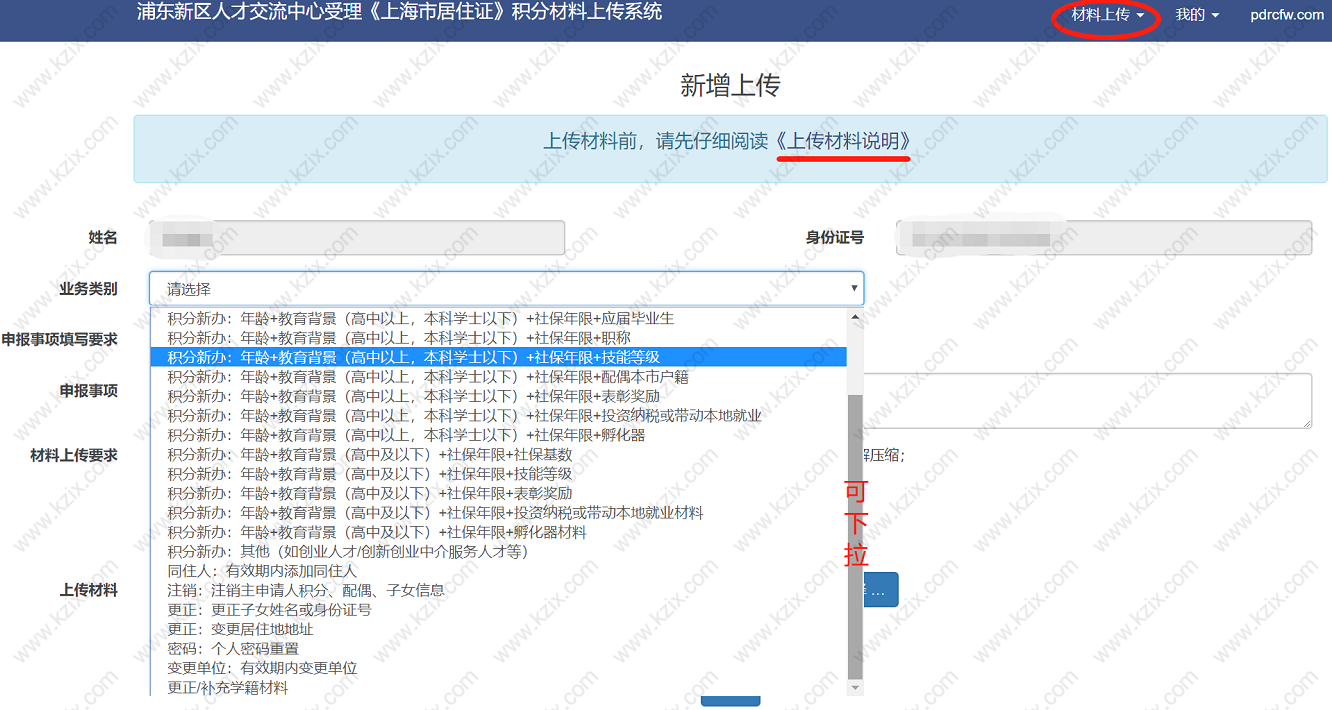Screen dimensions: 1332x710
Task: Open the 我的 dropdown menu
Action: coord(1197,15)
